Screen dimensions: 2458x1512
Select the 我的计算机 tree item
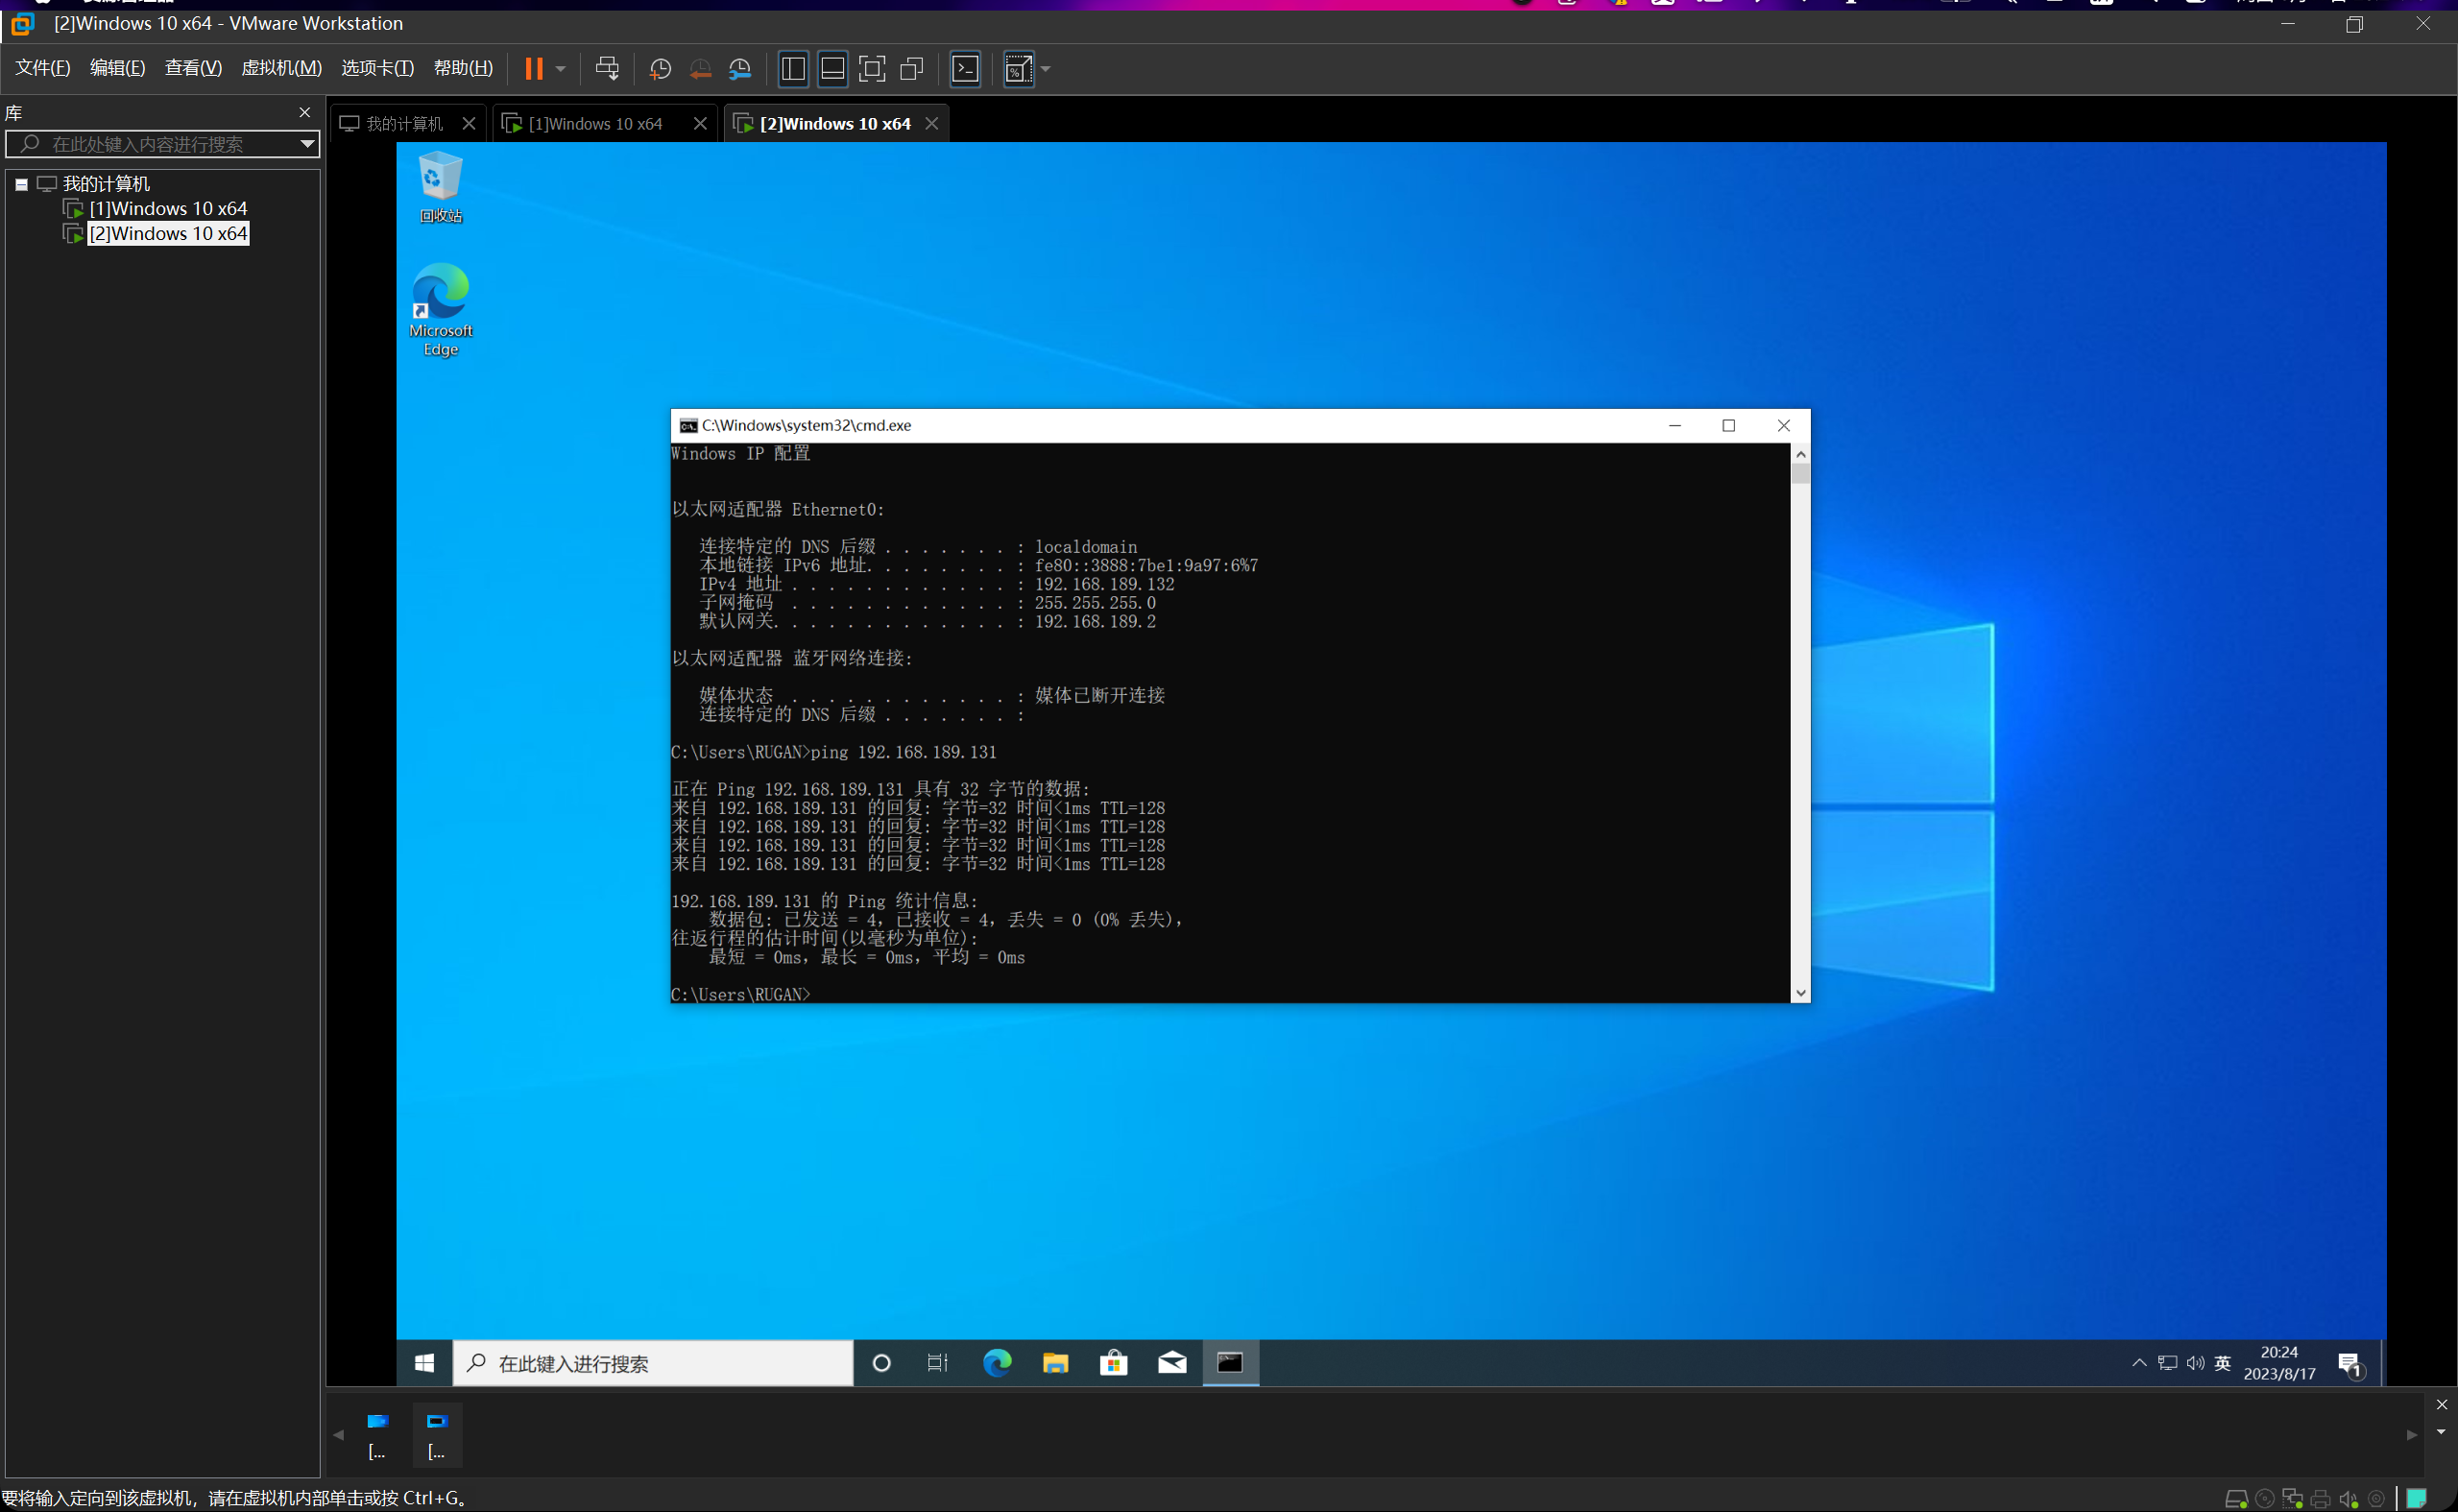tap(106, 183)
